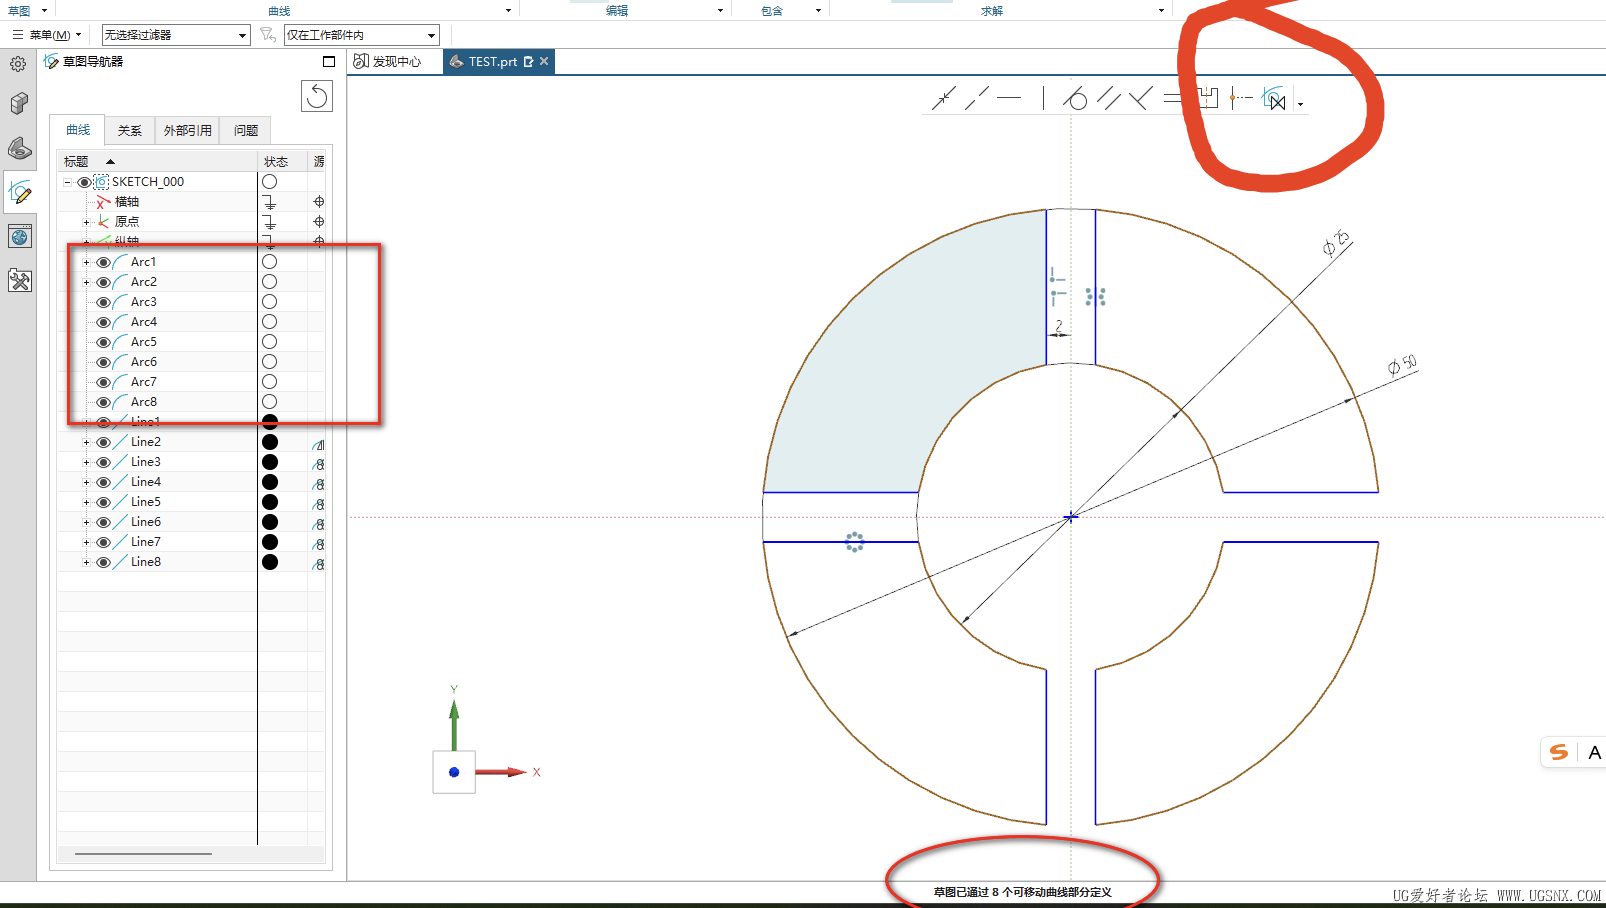Screen dimensions: 1606x908
Task: Expand the 原点 tree node
Action: tap(86, 222)
